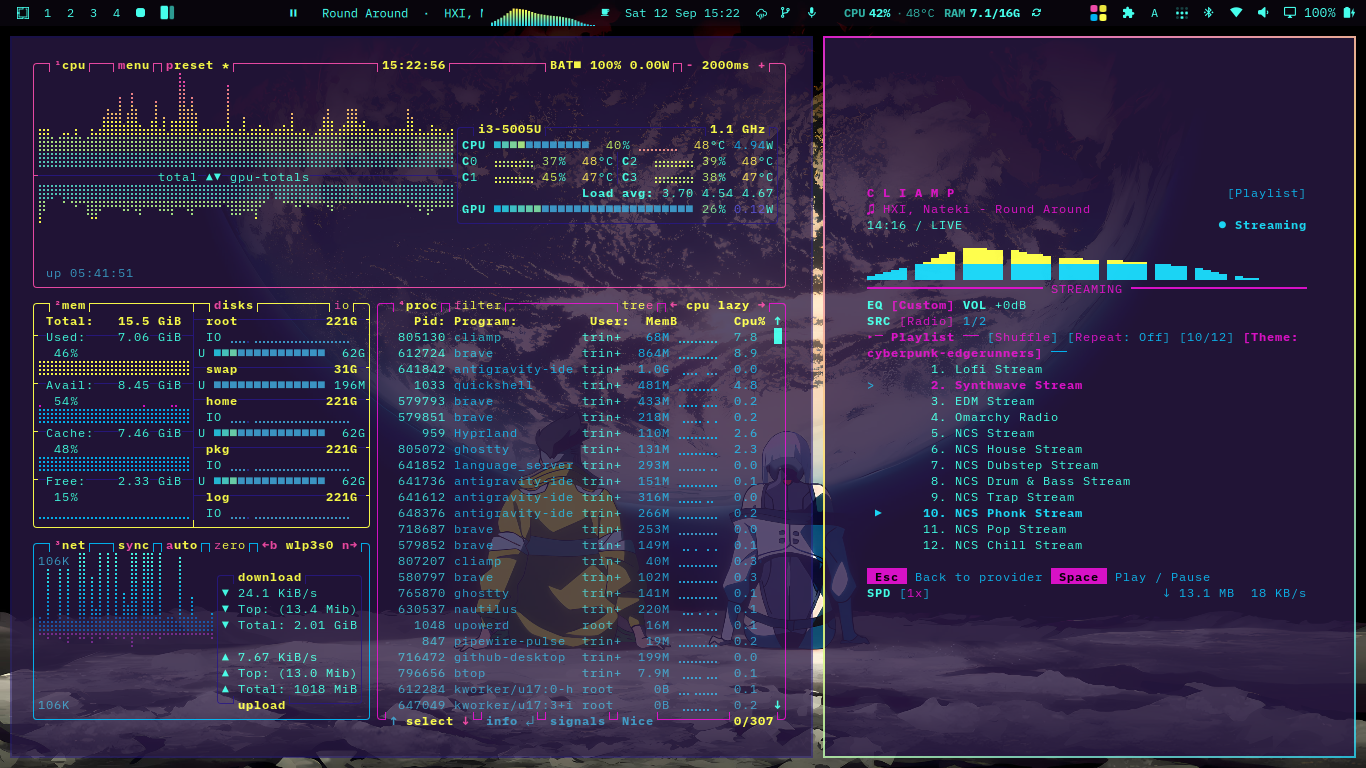Open the Bluetooth icon in top bar

[1208, 13]
